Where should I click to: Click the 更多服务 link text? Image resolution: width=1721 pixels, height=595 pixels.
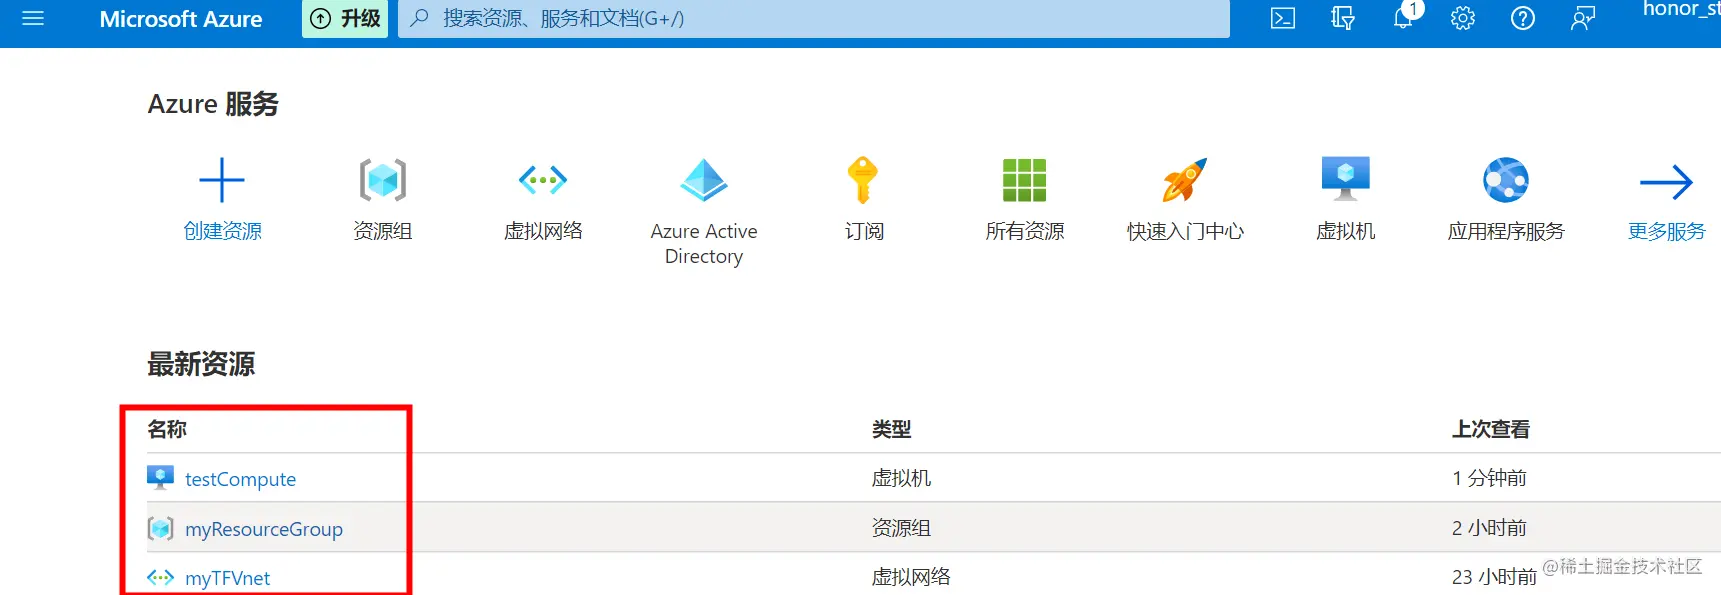coord(1666,231)
